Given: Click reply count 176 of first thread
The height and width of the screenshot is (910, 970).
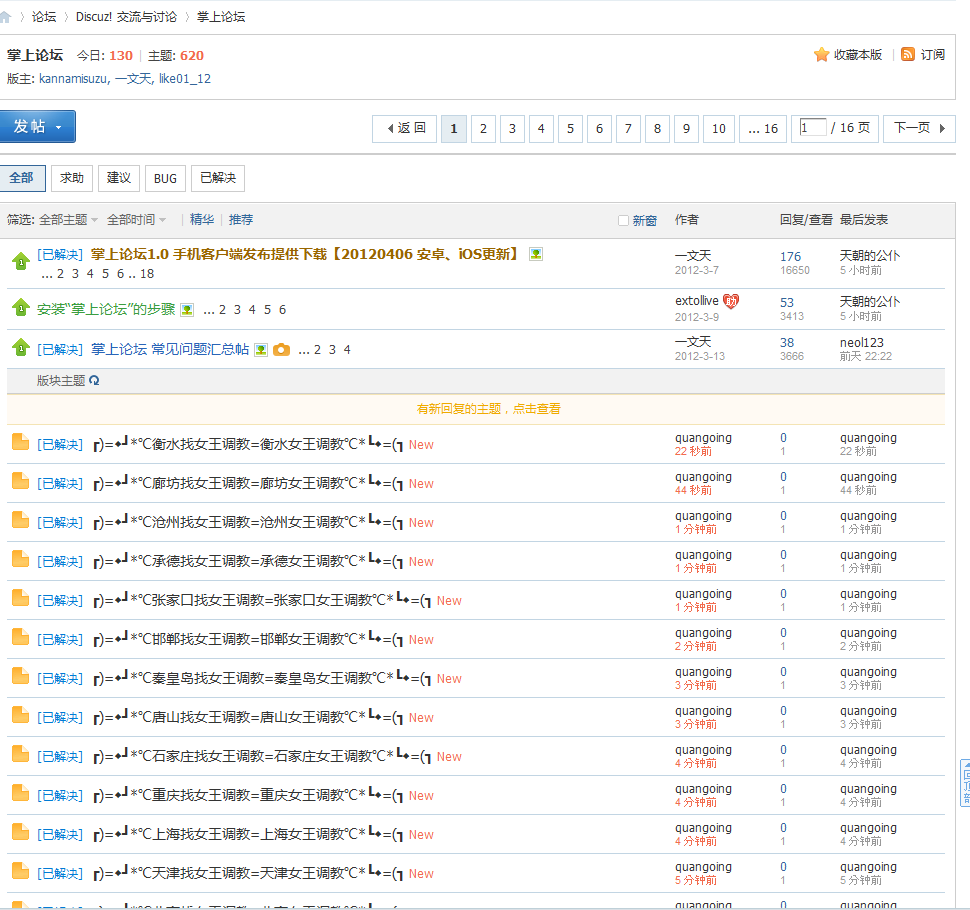Looking at the screenshot, I should tap(790, 256).
